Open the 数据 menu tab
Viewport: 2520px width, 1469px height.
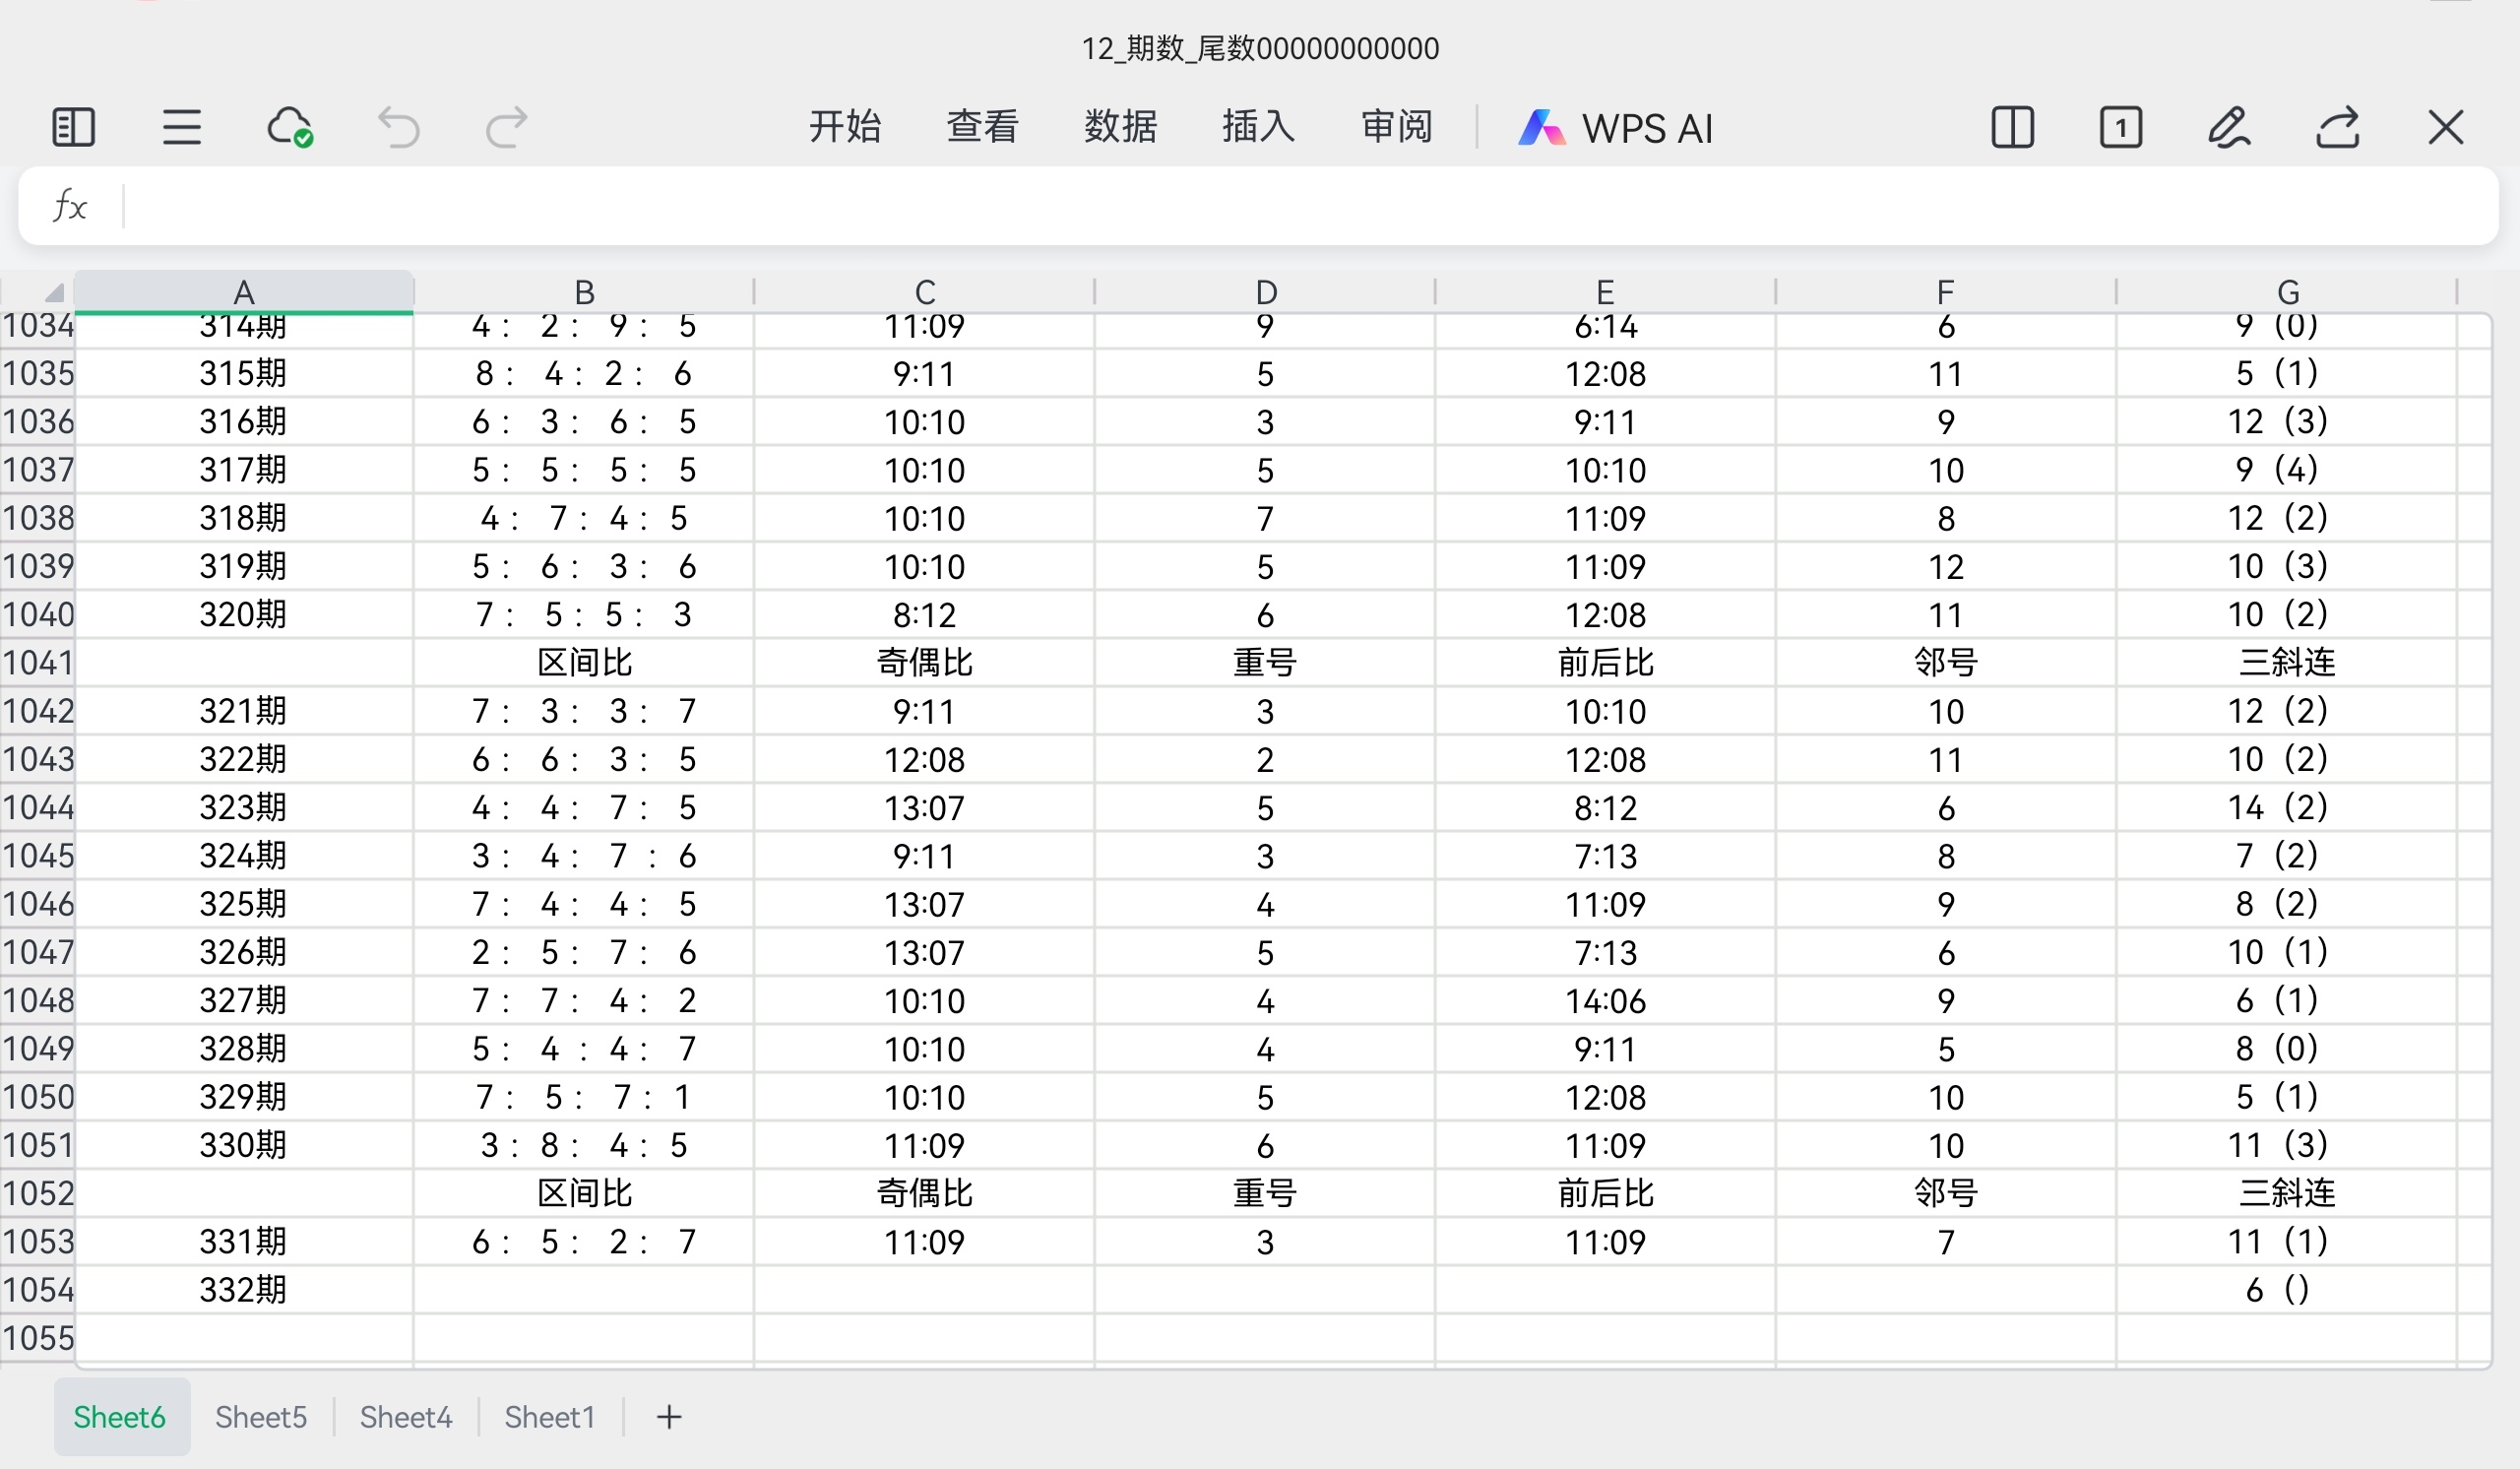(1120, 127)
